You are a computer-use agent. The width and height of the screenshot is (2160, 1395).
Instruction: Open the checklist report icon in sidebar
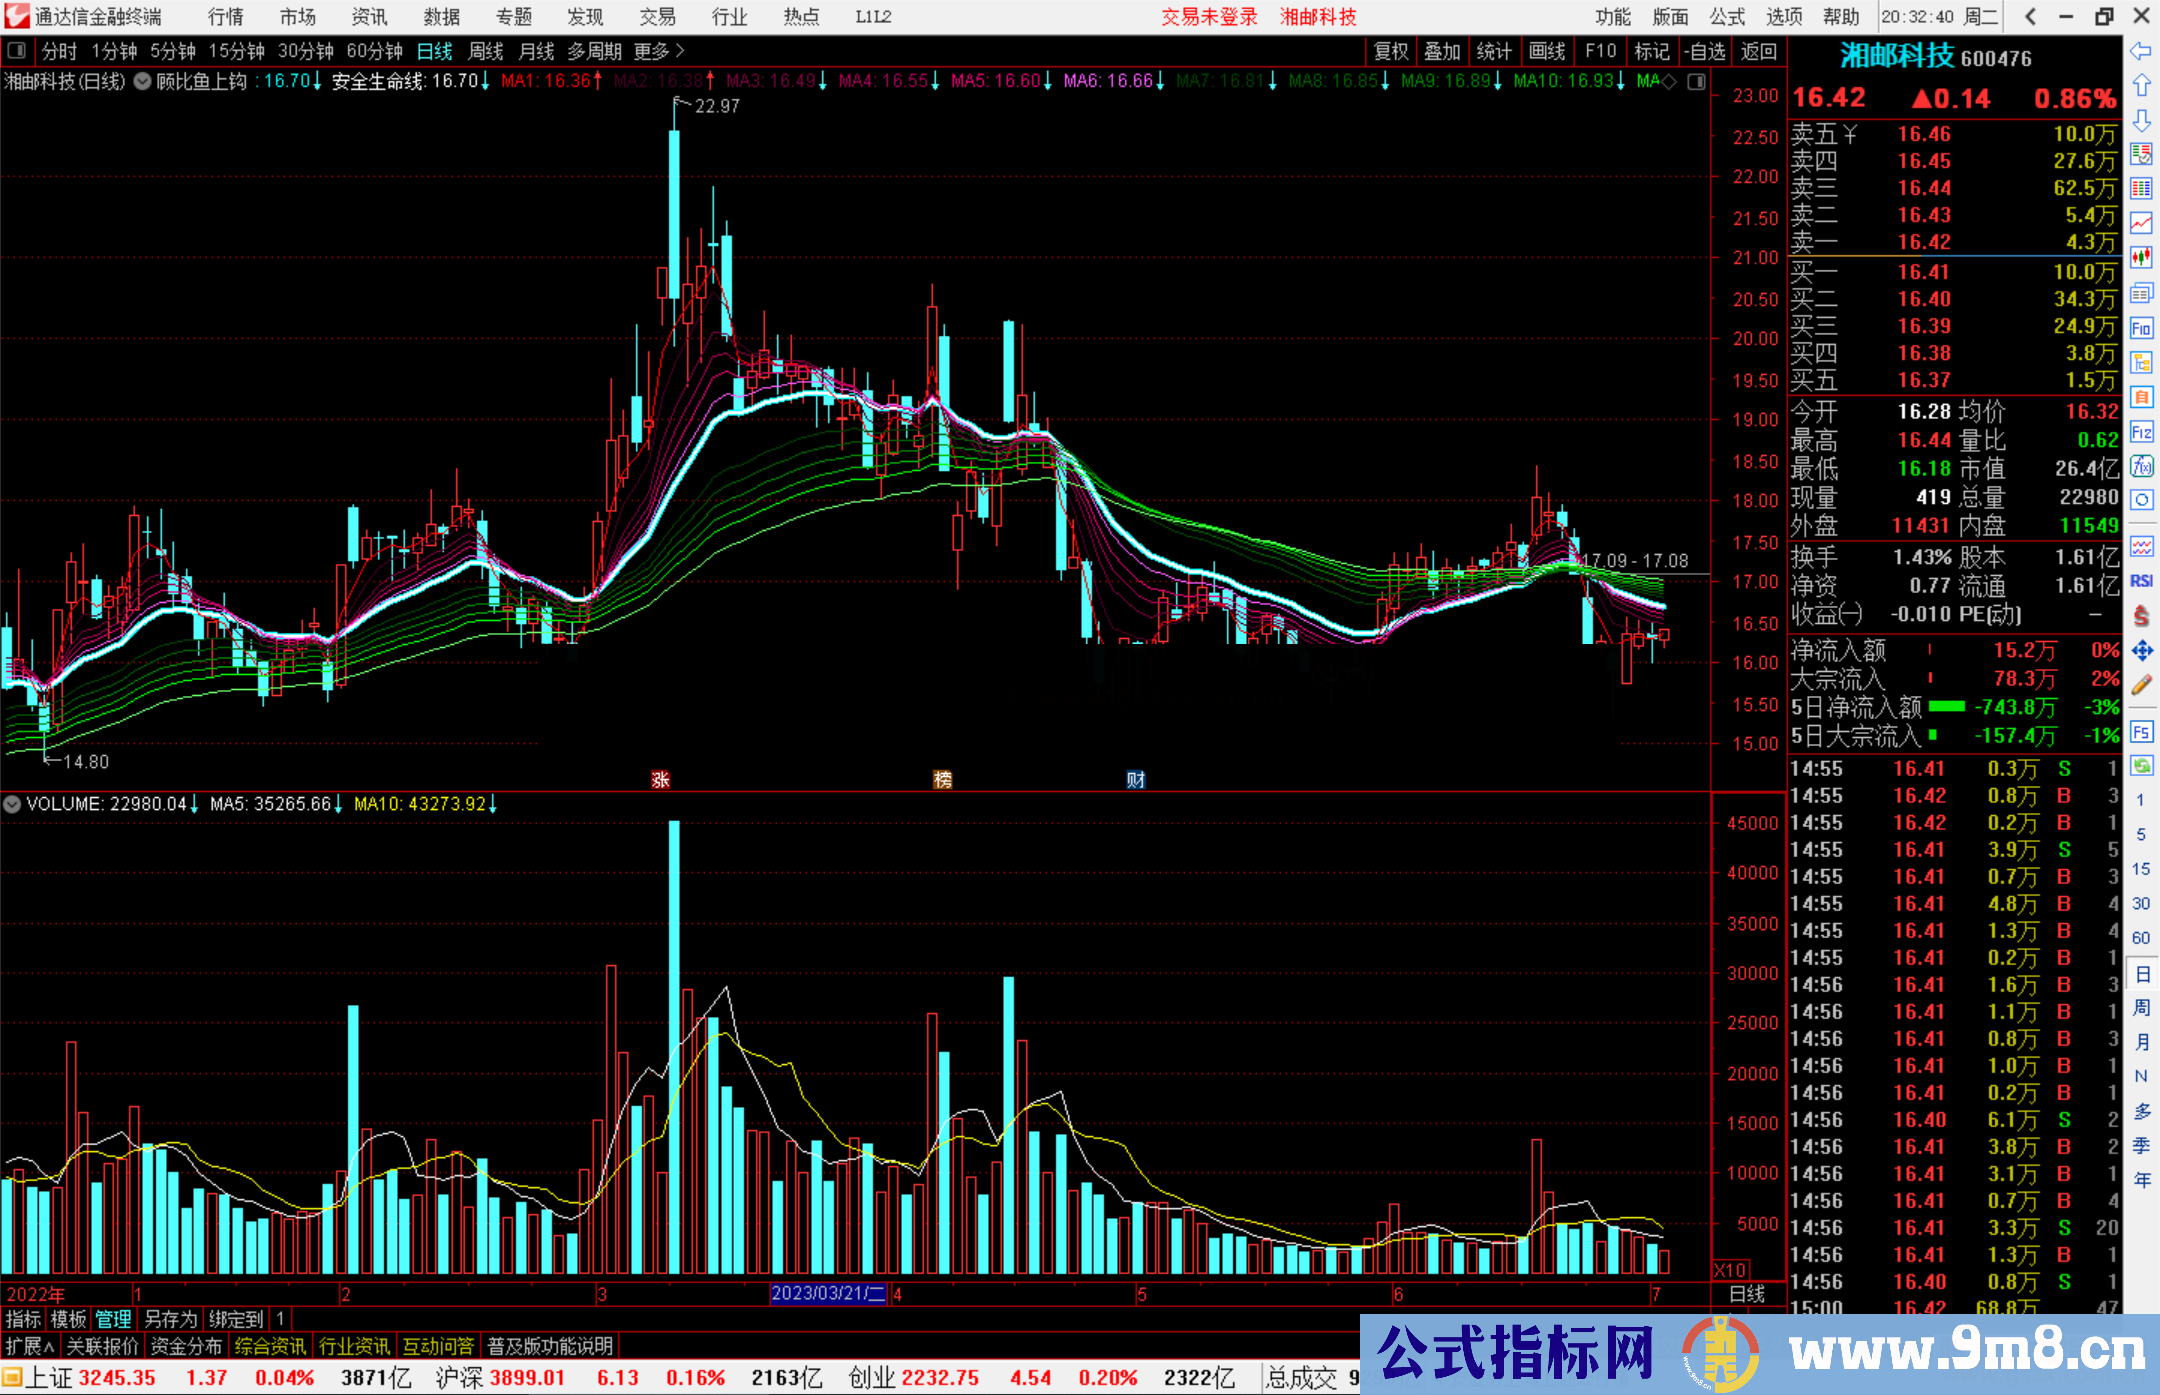click(x=2141, y=154)
